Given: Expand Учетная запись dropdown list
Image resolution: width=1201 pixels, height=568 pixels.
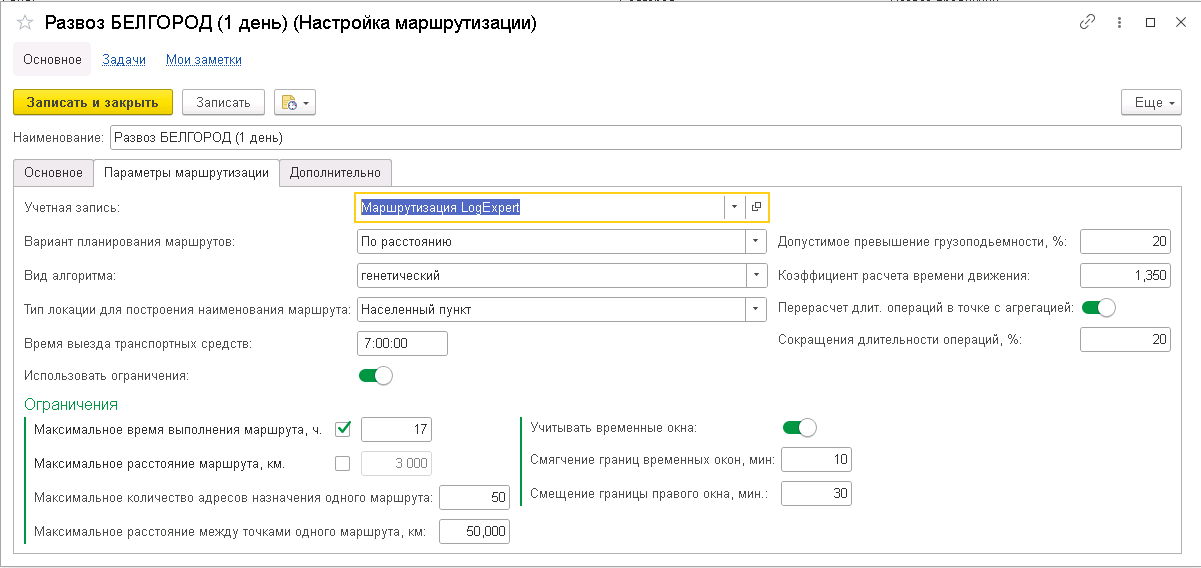Looking at the screenshot, I should pyautogui.click(x=734, y=207).
